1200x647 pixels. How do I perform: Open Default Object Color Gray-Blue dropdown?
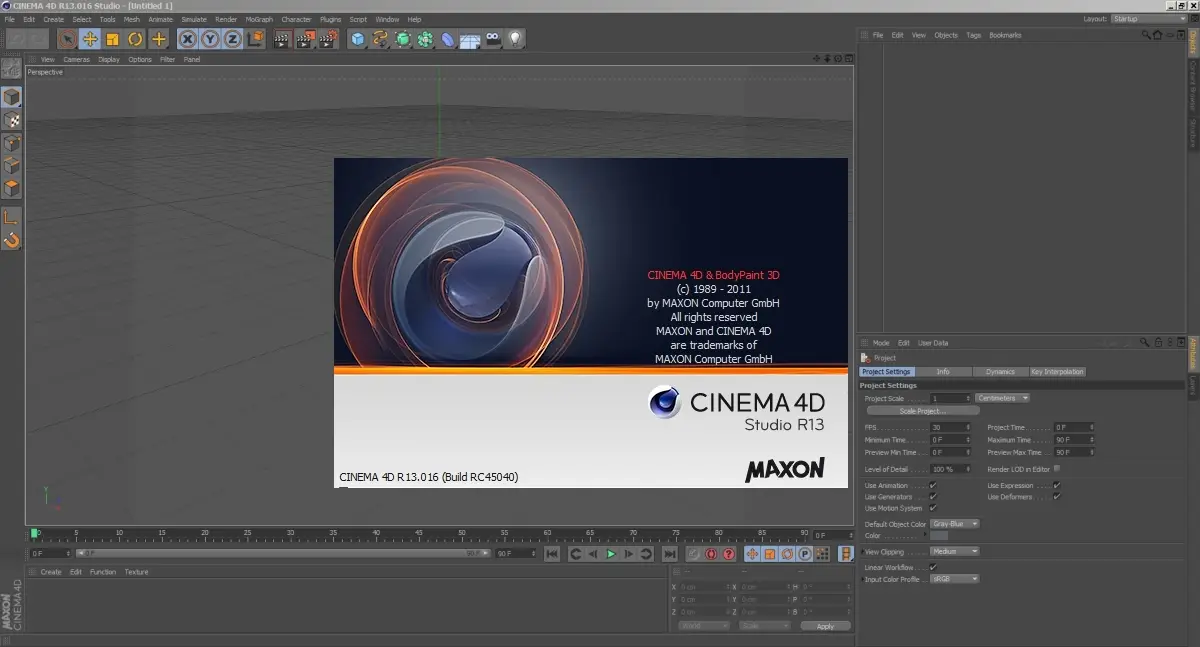tap(955, 524)
